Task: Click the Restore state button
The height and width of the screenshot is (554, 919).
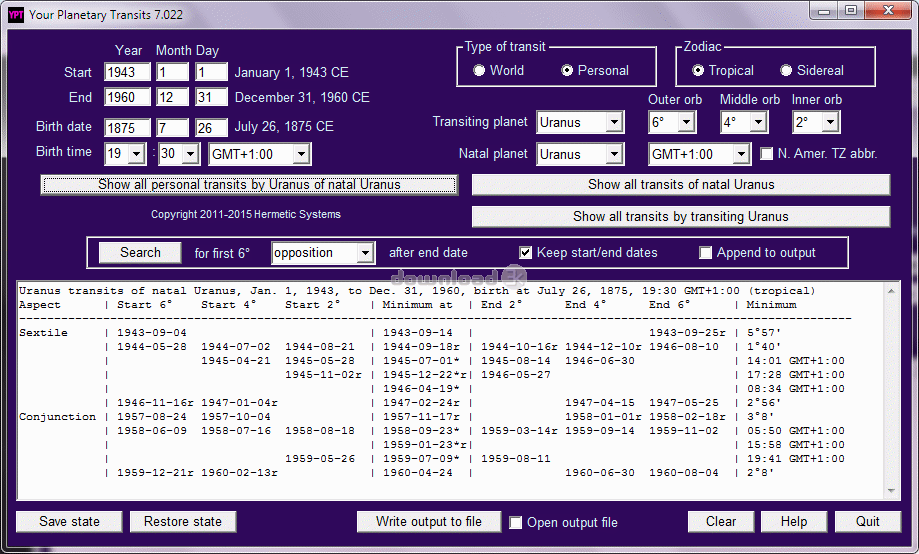Action: [x=183, y=521]
